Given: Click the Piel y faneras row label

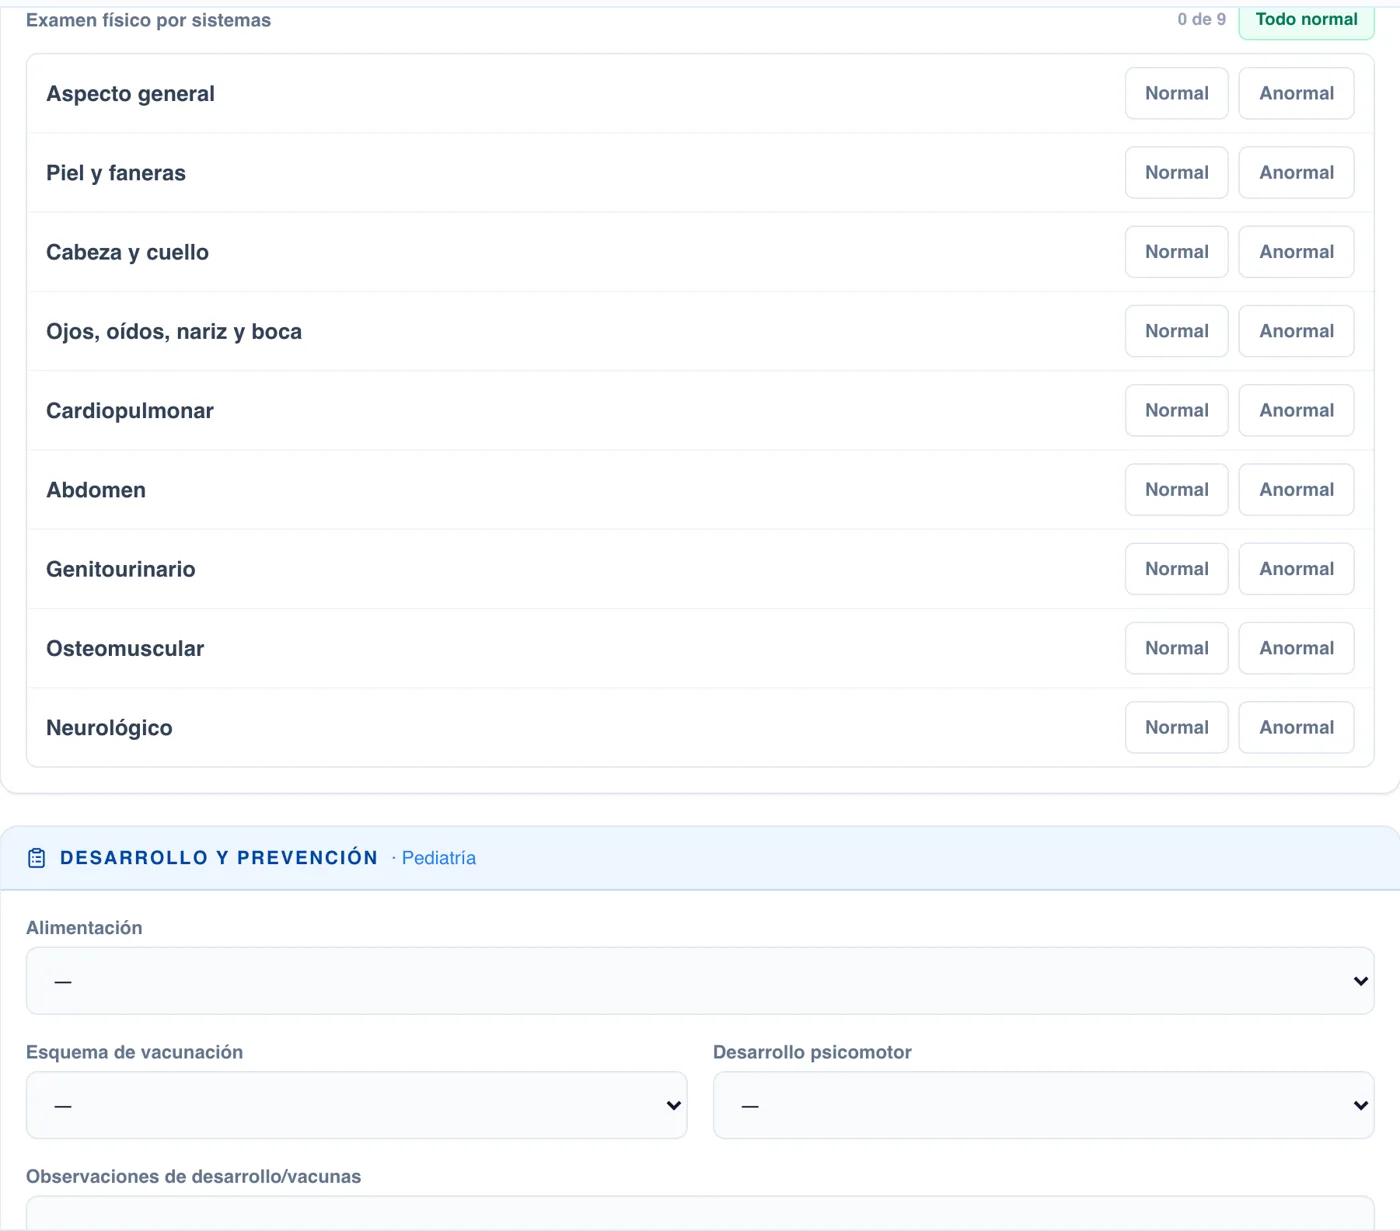Looking at the screenshot, I should [116, 173].
